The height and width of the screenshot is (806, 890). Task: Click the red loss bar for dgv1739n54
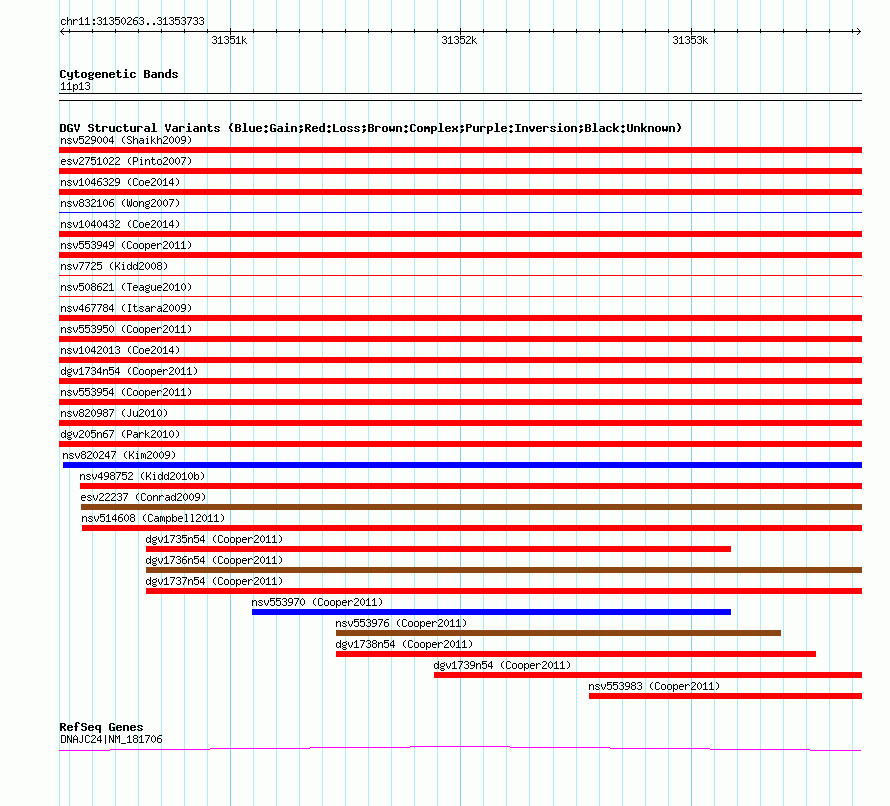point(648,675)
